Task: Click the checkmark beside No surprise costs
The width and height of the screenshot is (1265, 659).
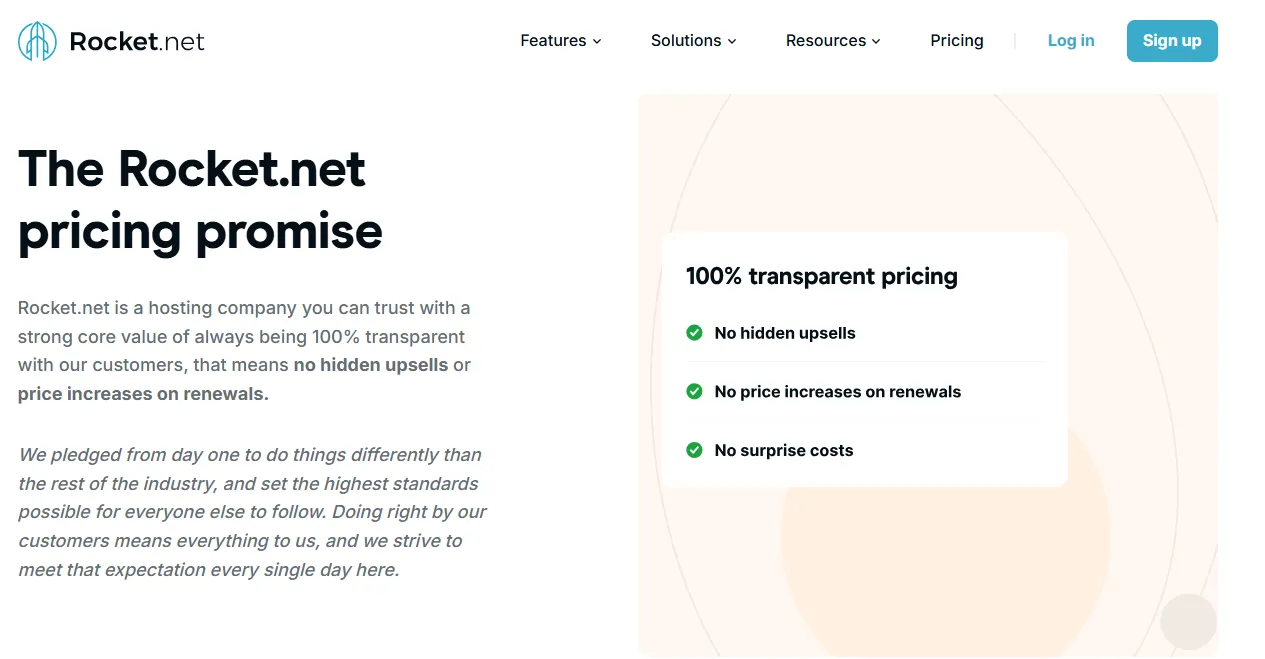Action: coord(694,450)
